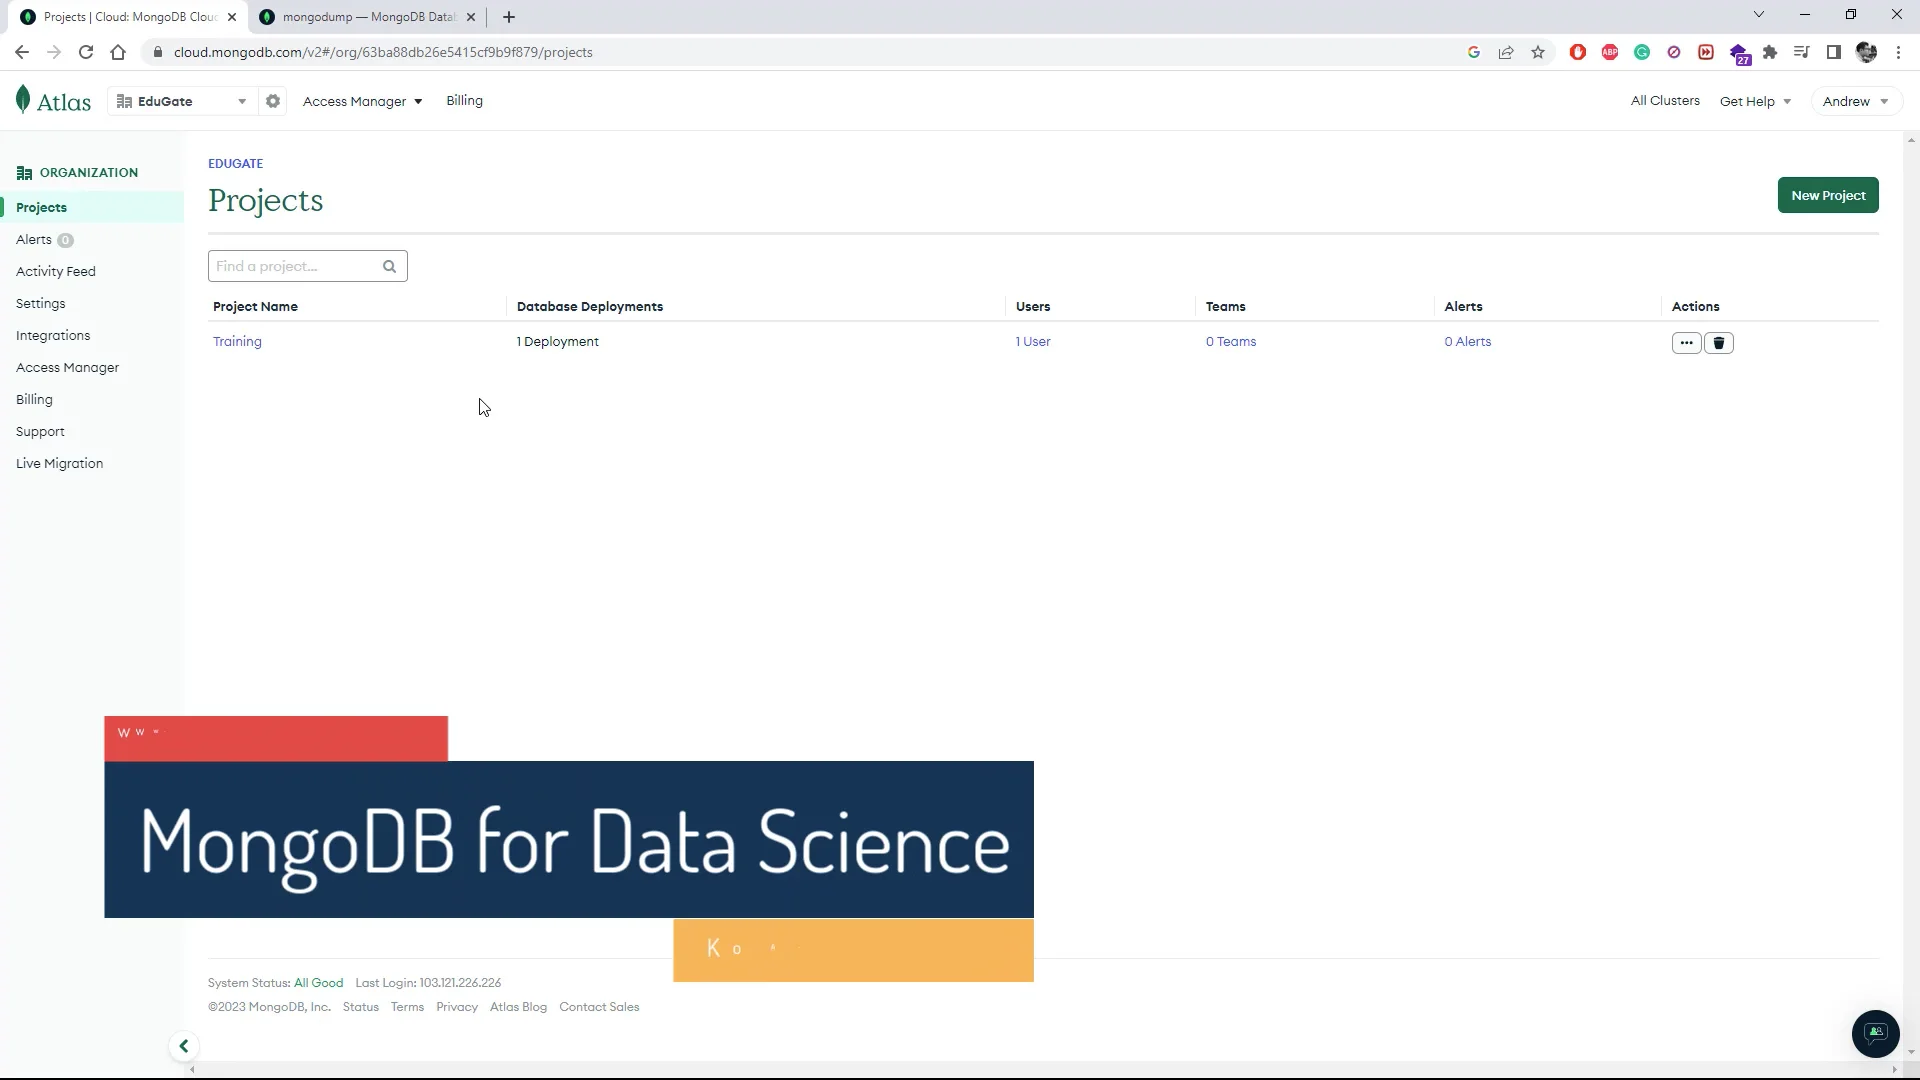Bookmark this page with the star icon
This screenshot has height=1080, width=1920.
1538,52
